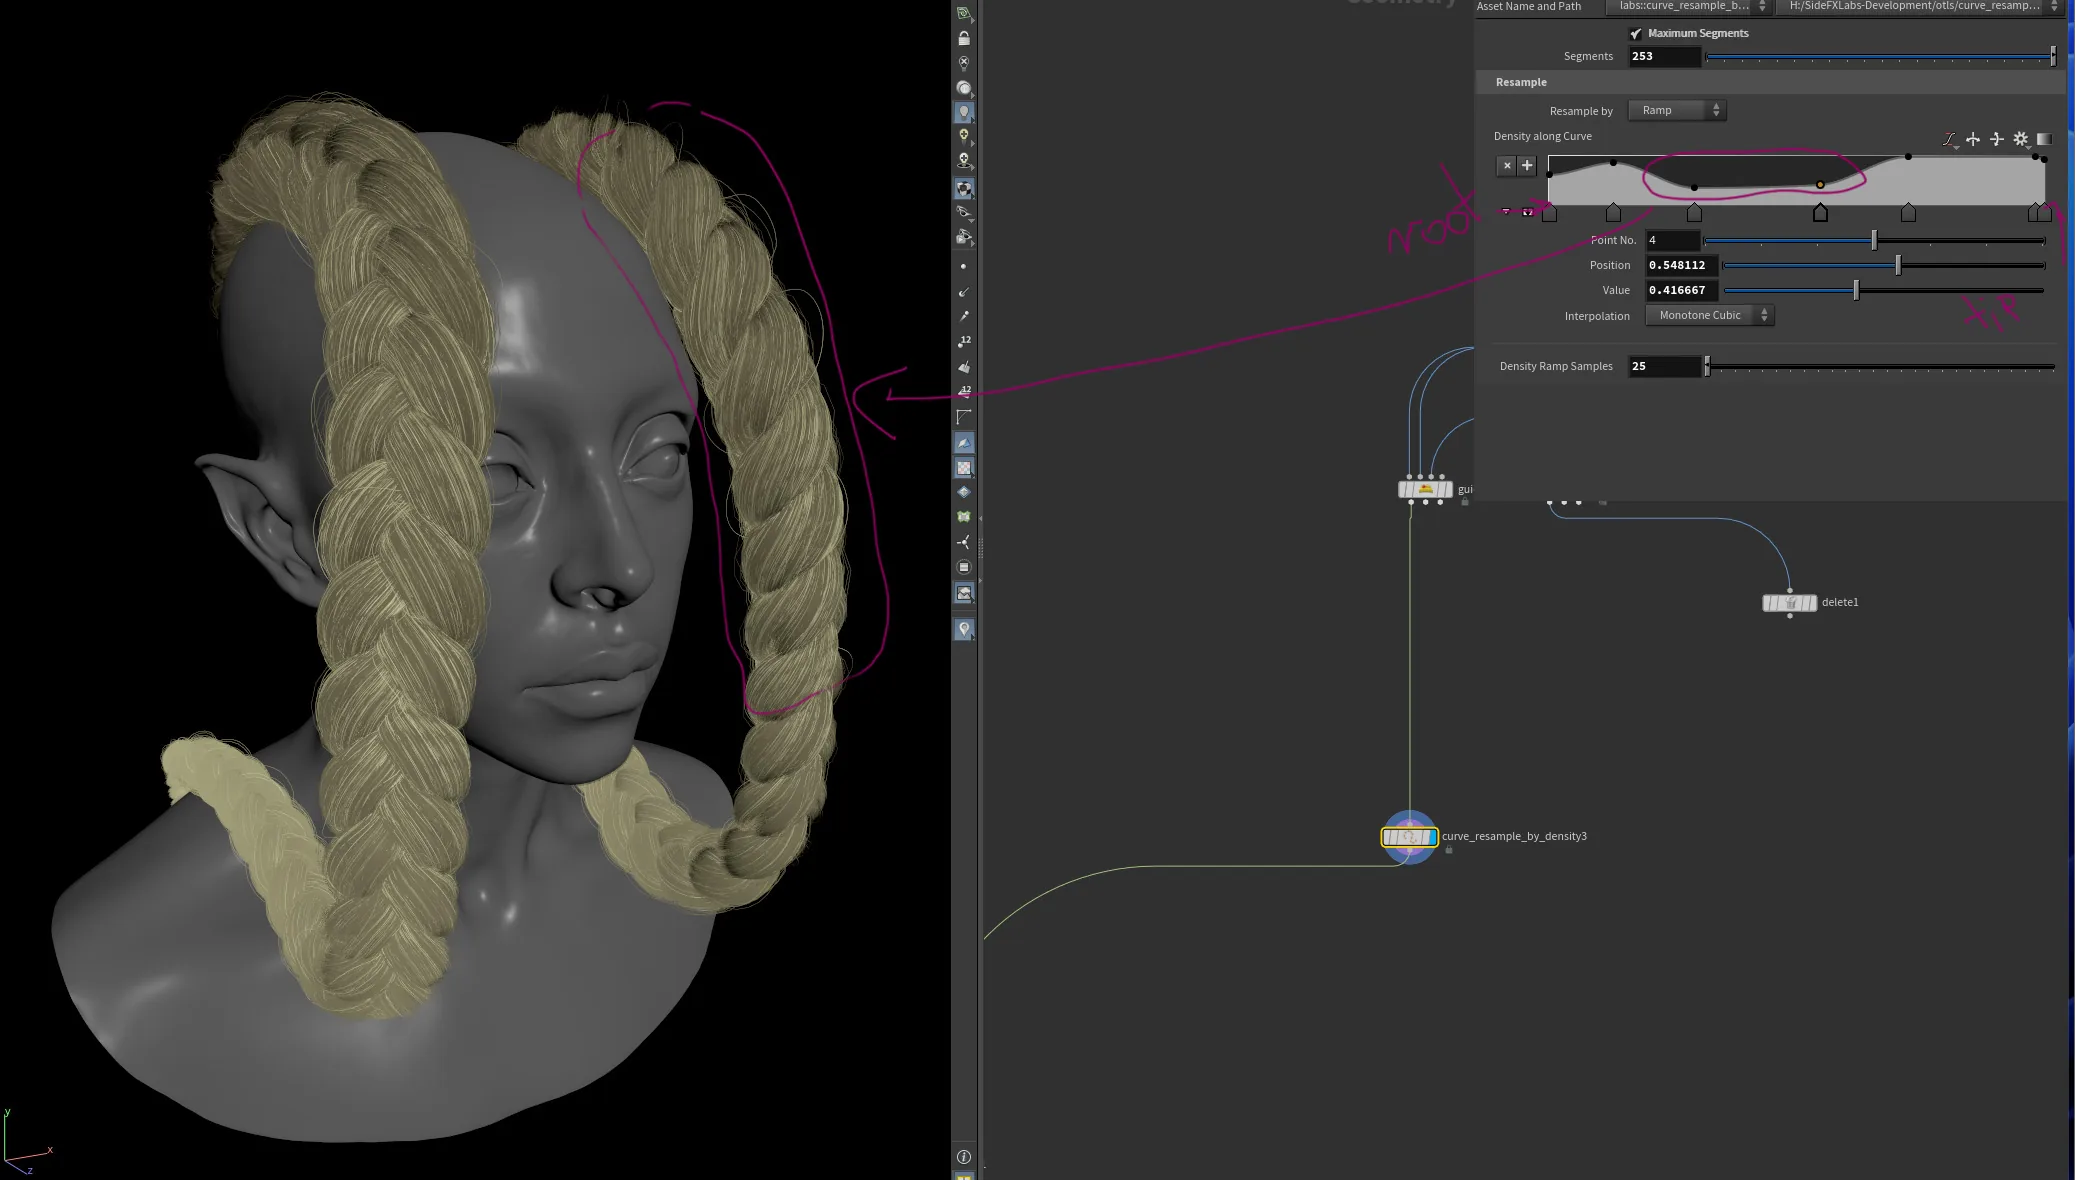Toggle the checkered background transparency icon
The width and height of the screenshot is (2075, 1180).
(x=964, y=467)
